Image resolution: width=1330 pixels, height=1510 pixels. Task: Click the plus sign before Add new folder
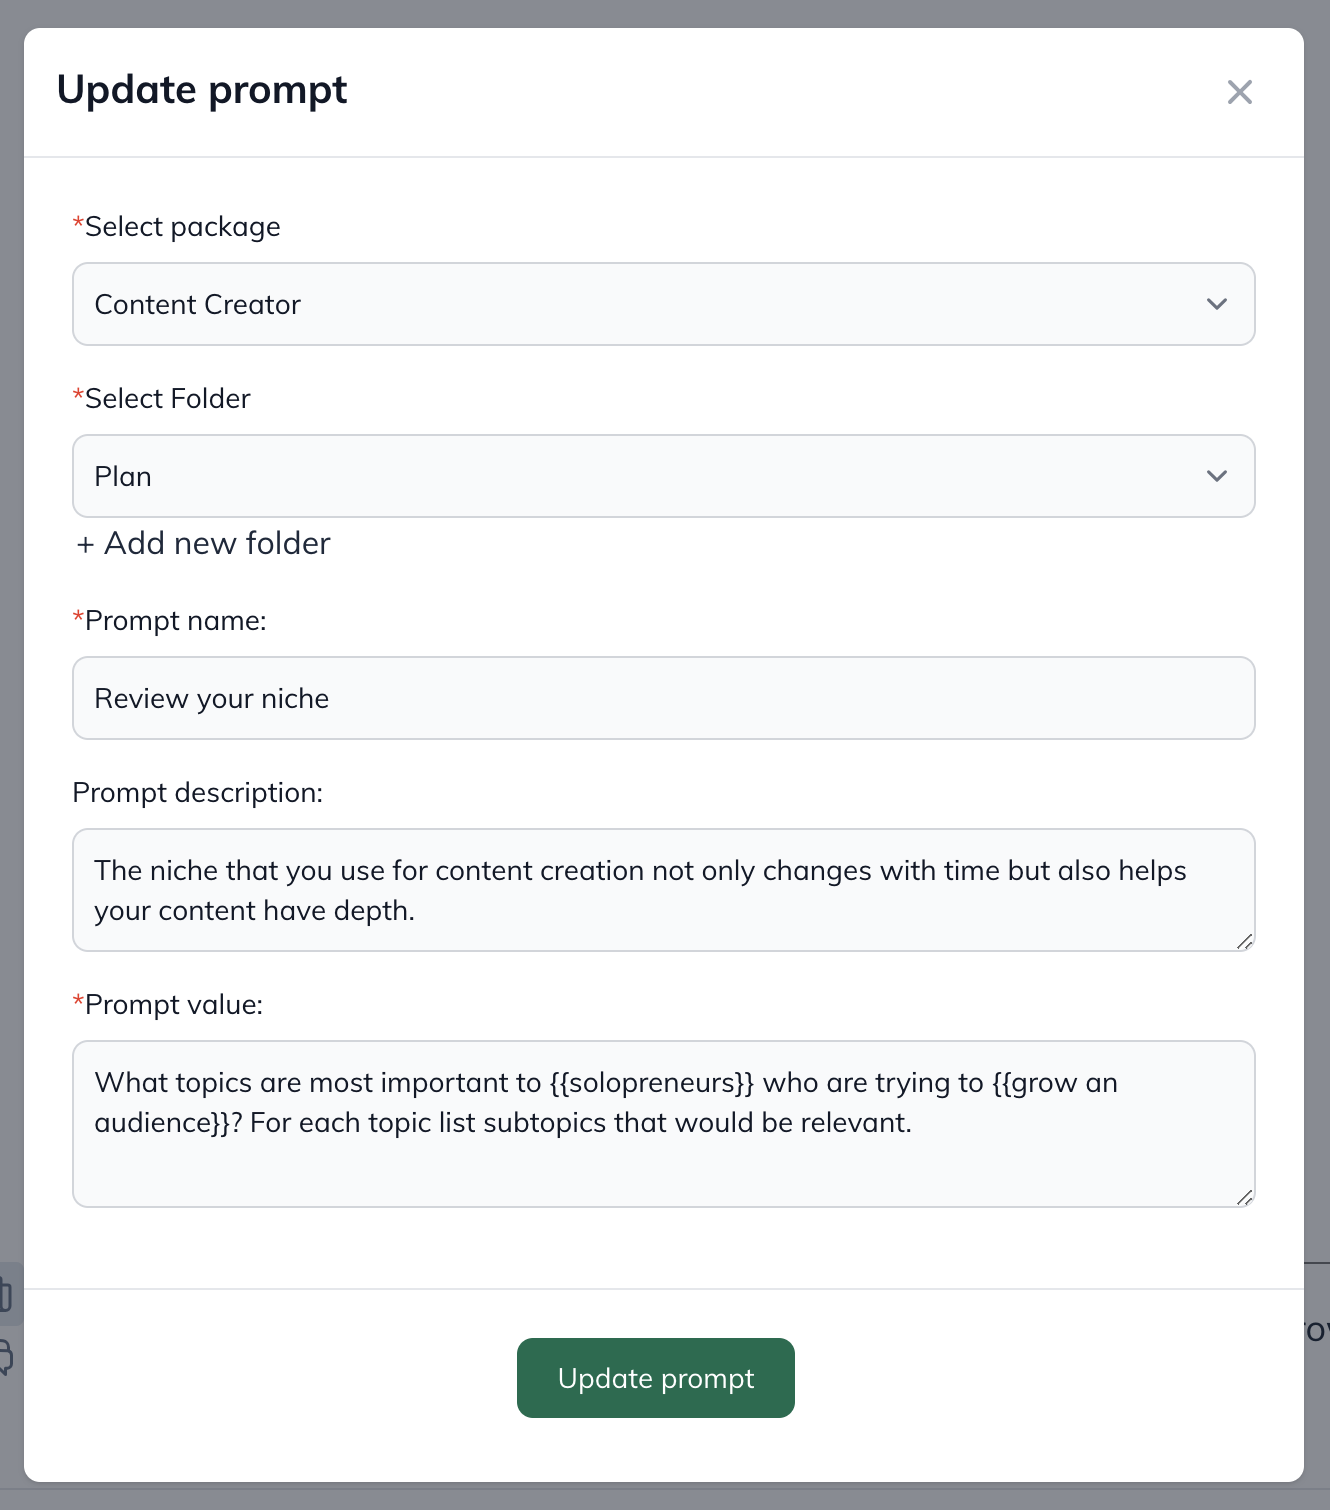point(86,544)
